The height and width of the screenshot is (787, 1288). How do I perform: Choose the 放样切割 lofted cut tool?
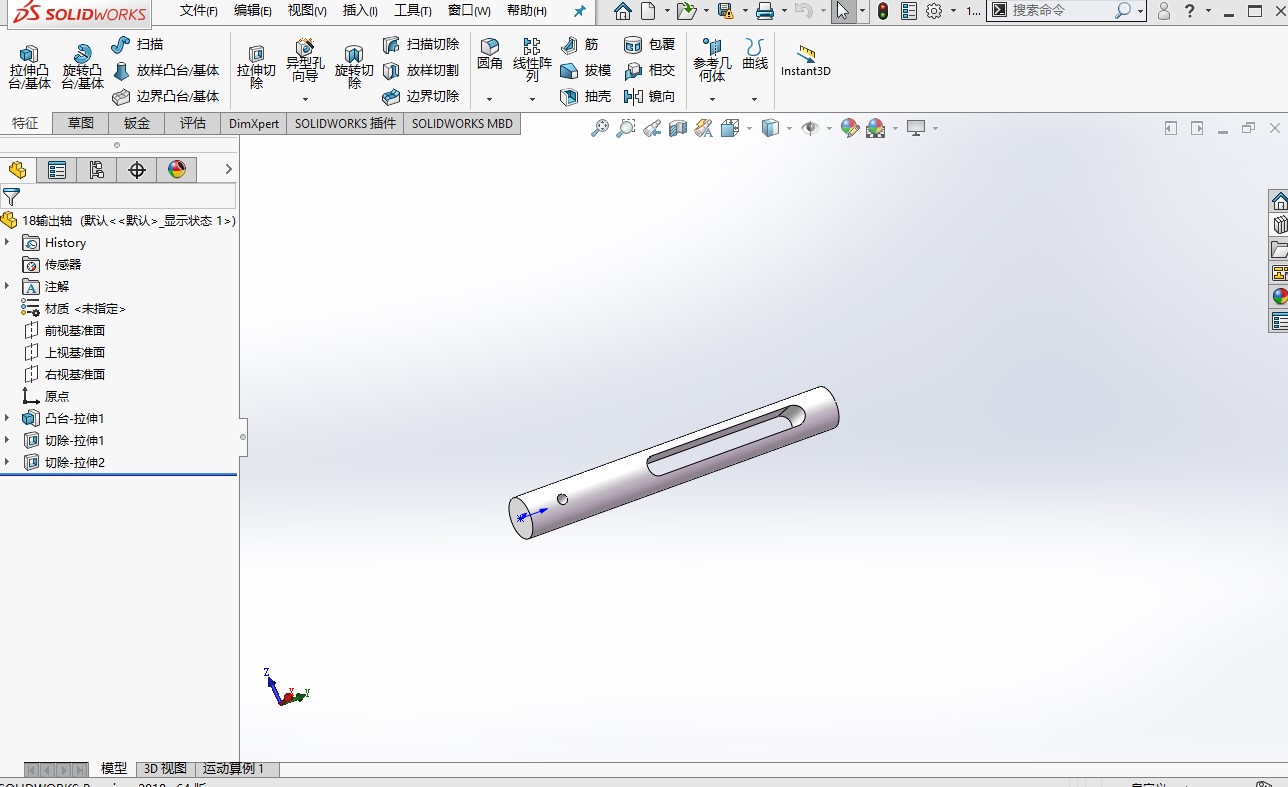coord(420,70)
